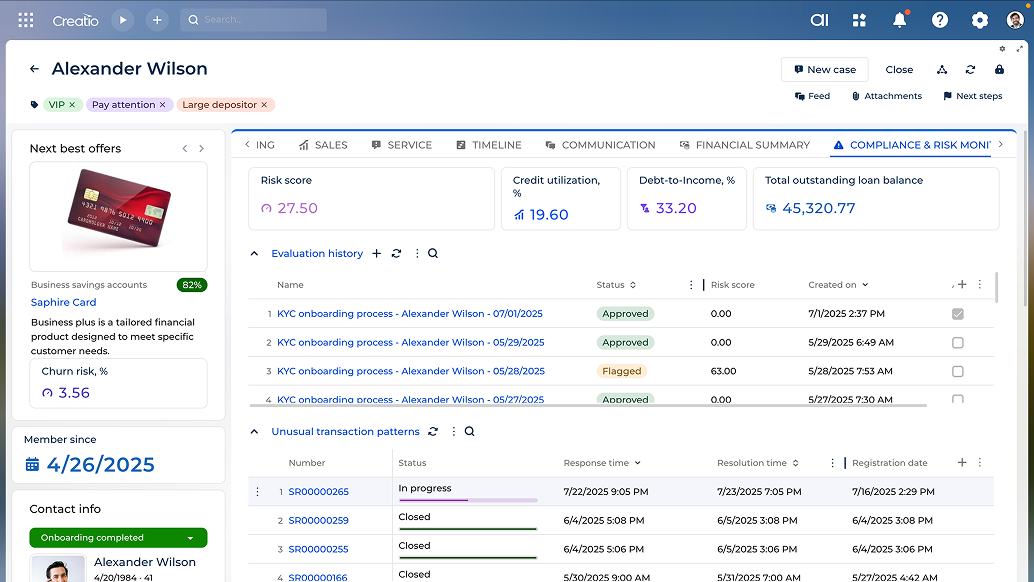The height and width of the screenshot is (582, 1034).
Task: Open service request SR00000265
Action: [x=318, y=491]
